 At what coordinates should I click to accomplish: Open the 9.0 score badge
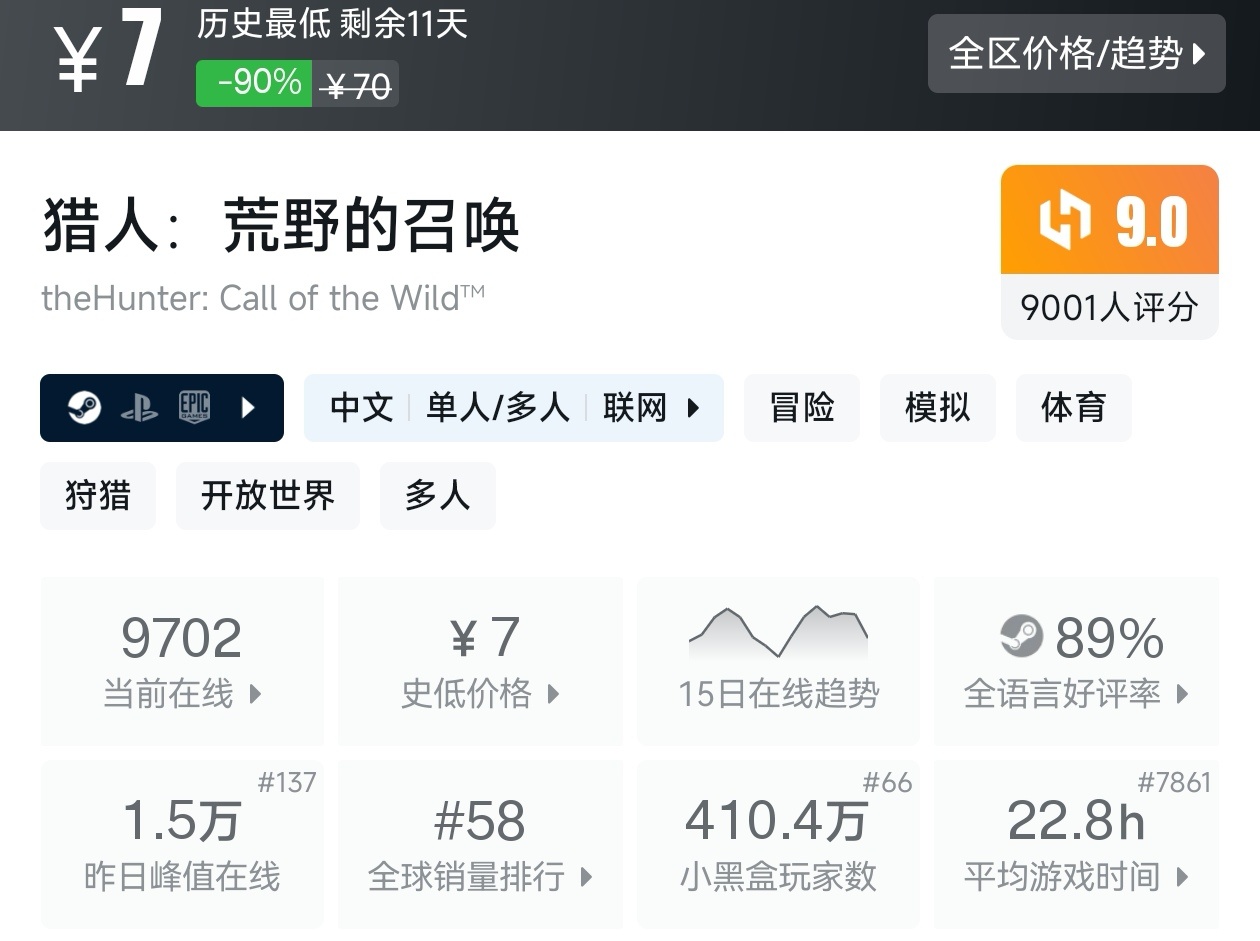point(1110,221)
